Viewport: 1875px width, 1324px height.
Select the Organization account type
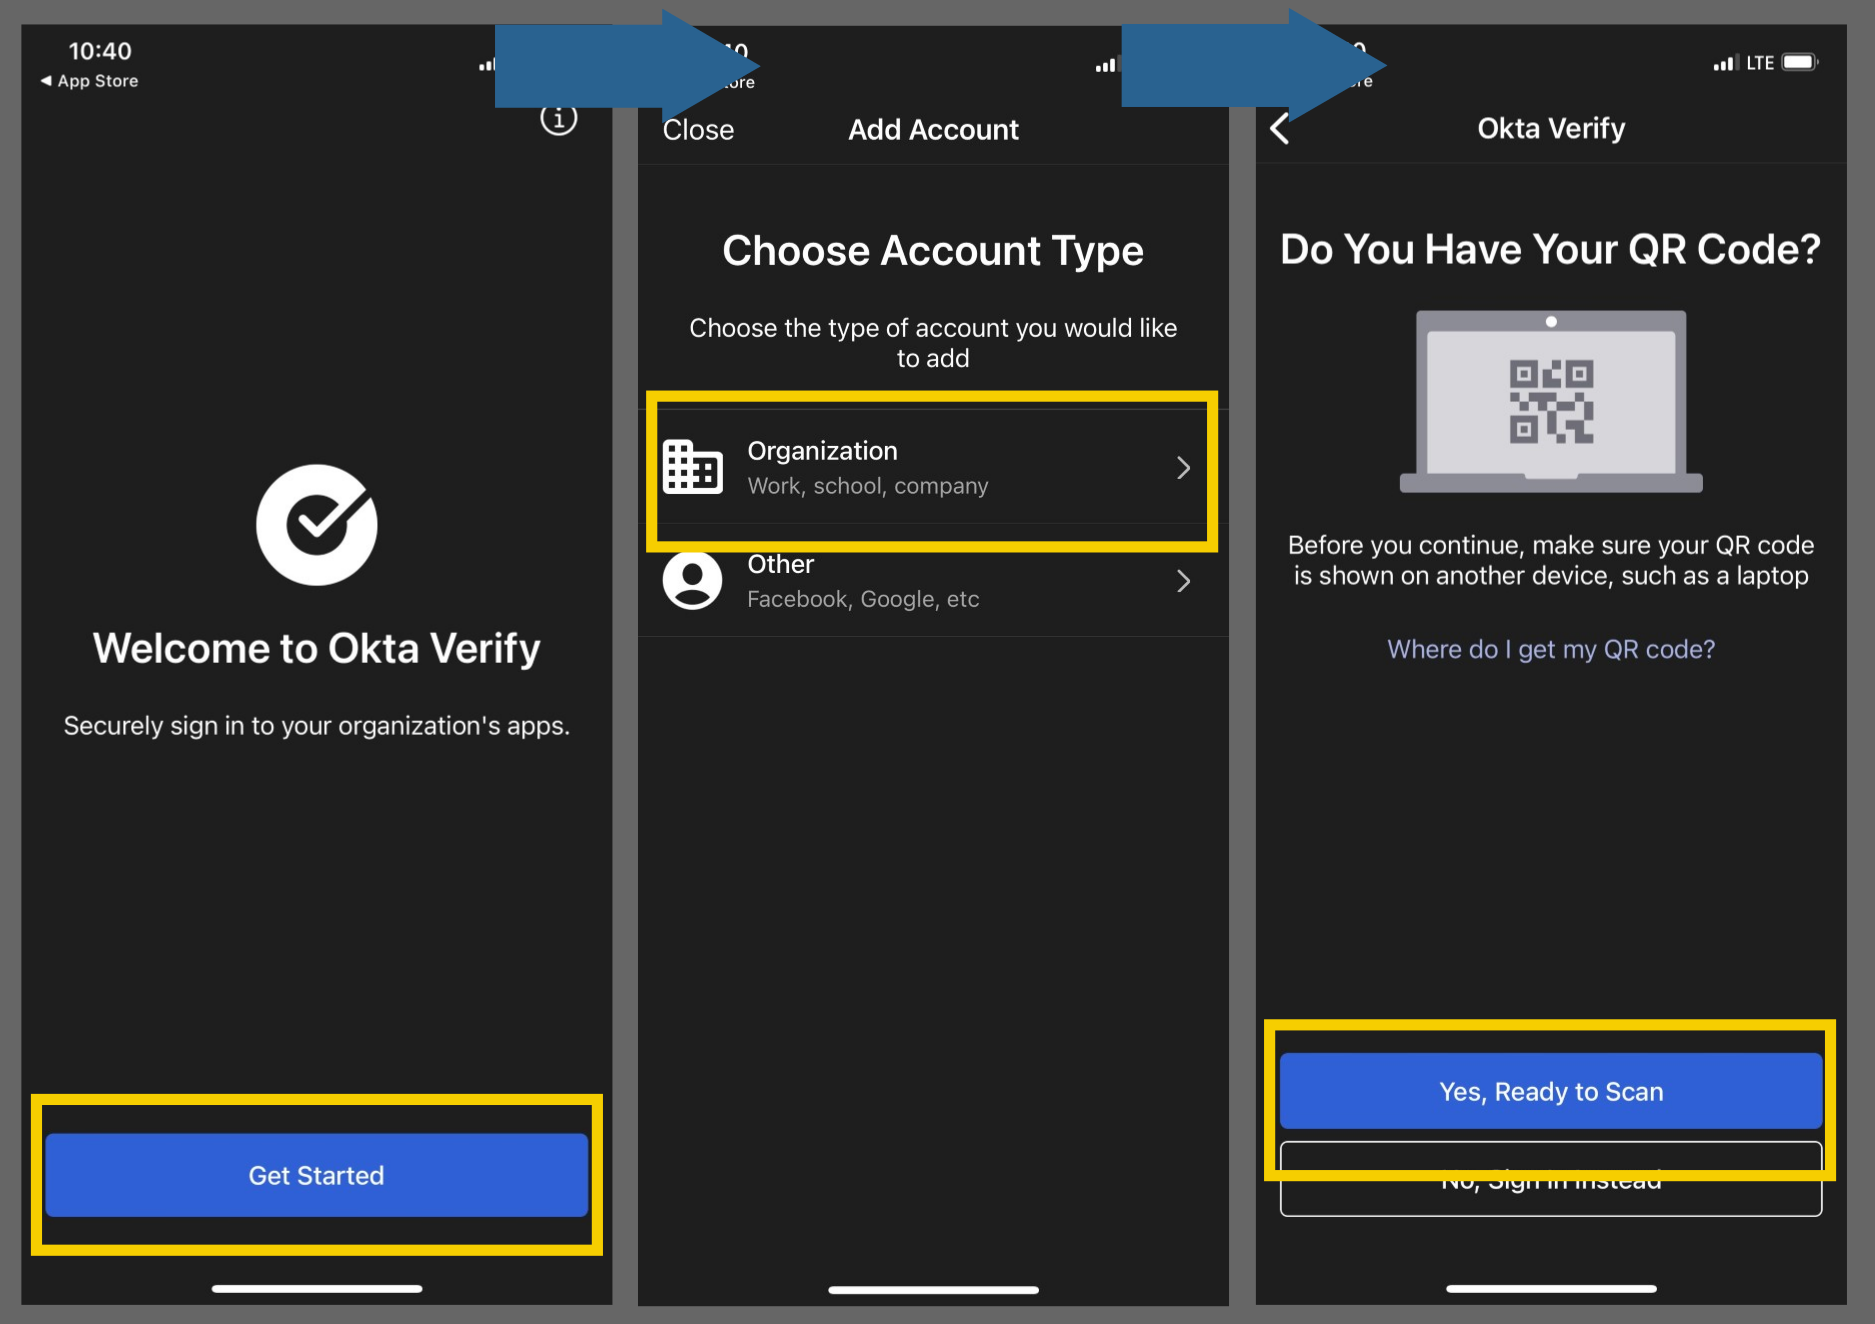tap(932, 467)
